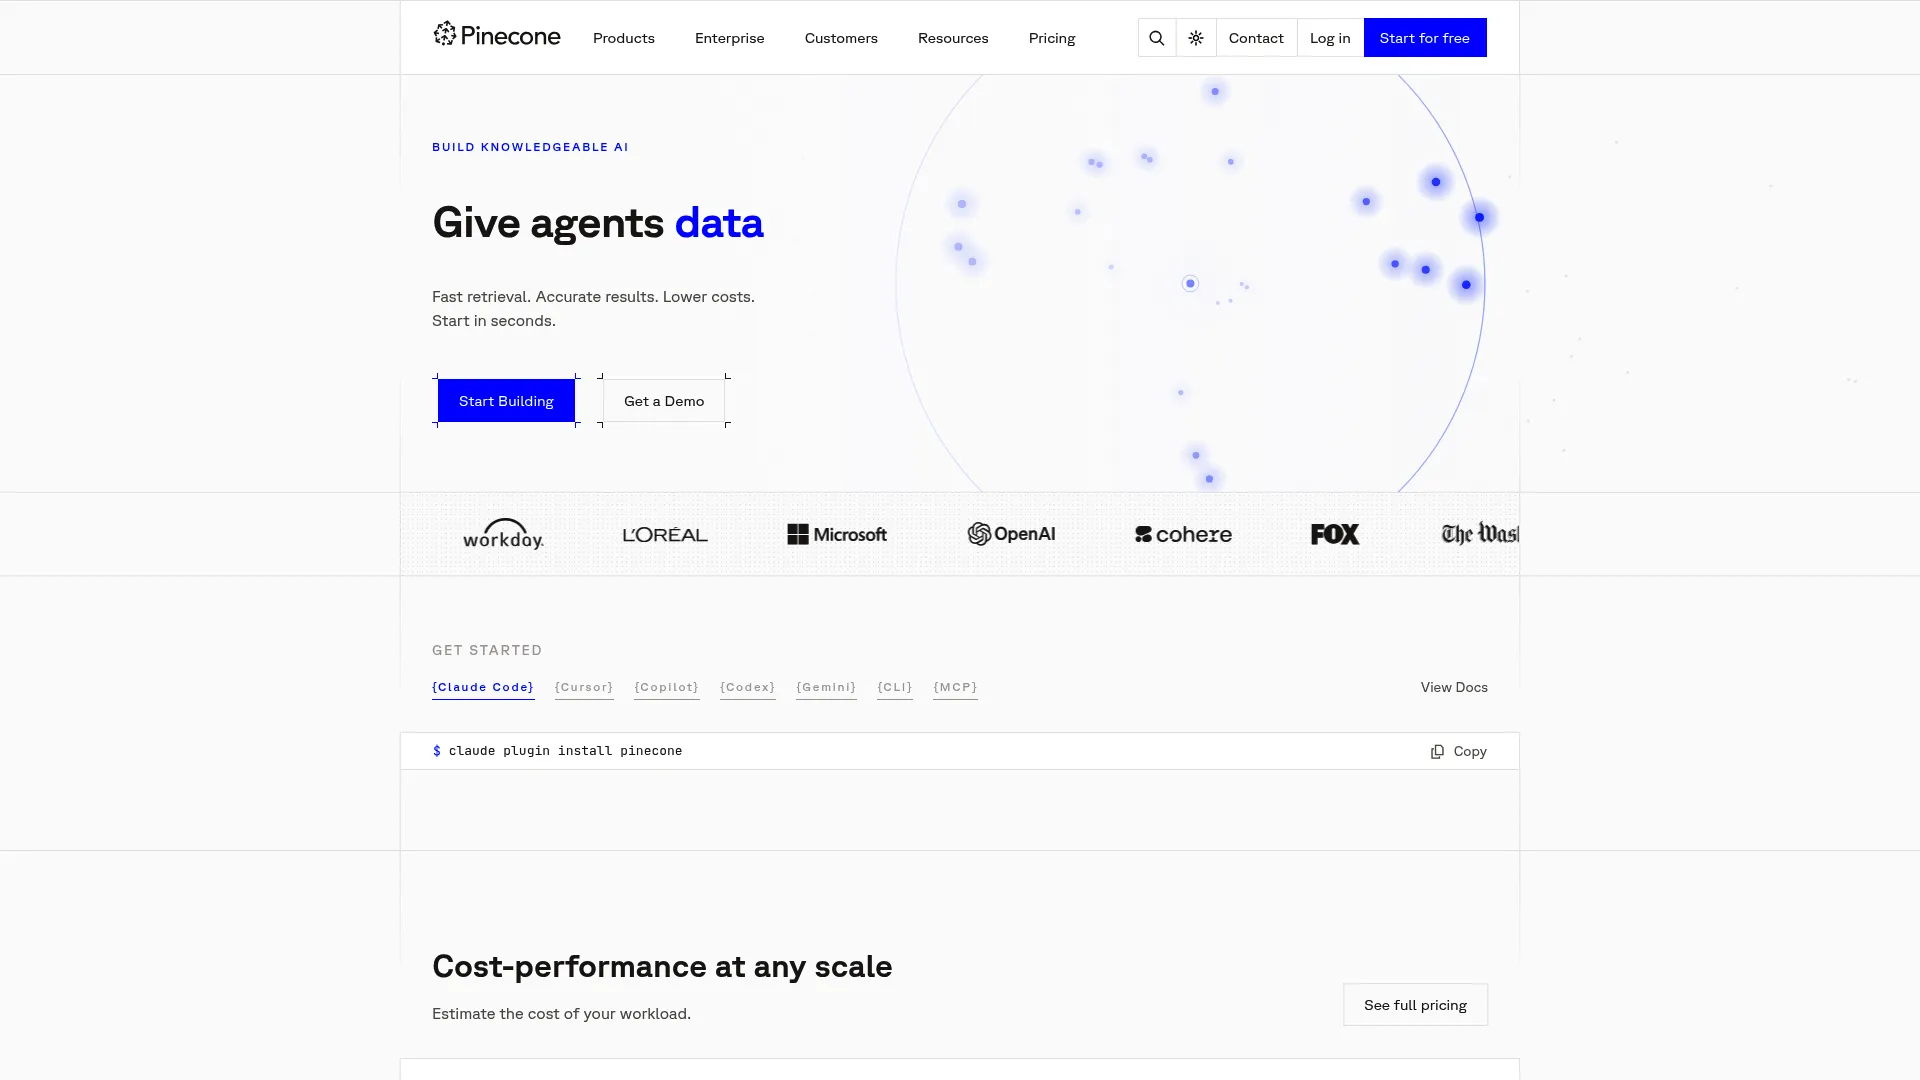Image resolution: width=1920 pixels, height=1080 pixels.
Task: Select the {Claude Code} tab
Action: pos(483,688)
